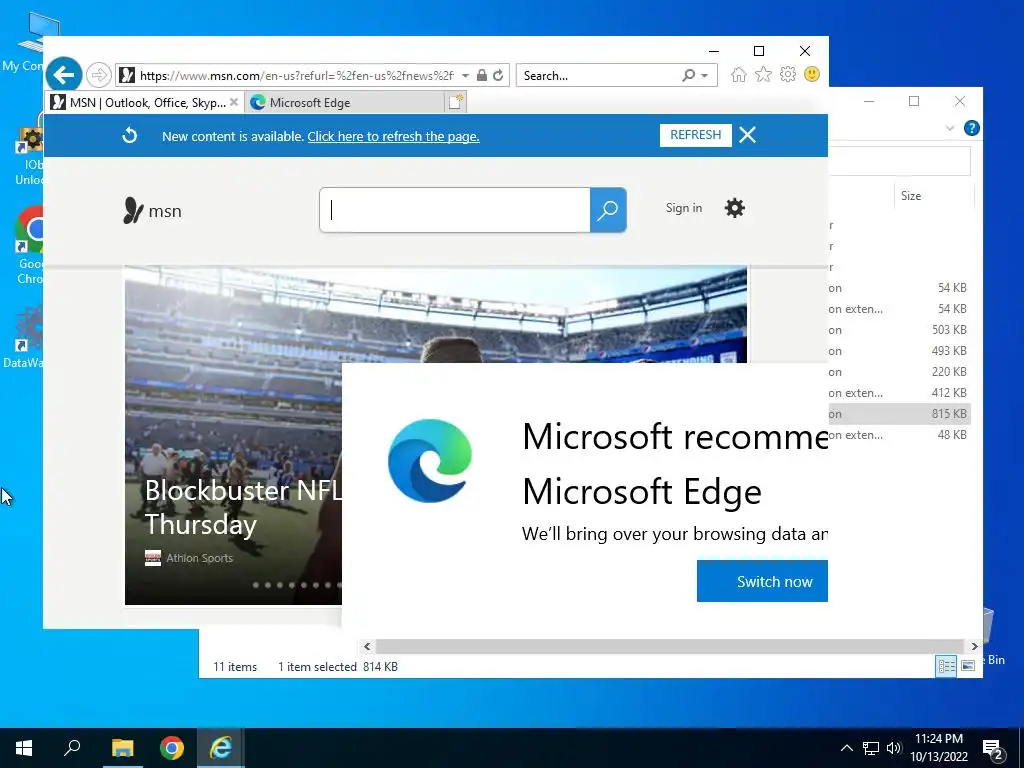
Task: Go back using the IE back arrow
Action: 63,75
